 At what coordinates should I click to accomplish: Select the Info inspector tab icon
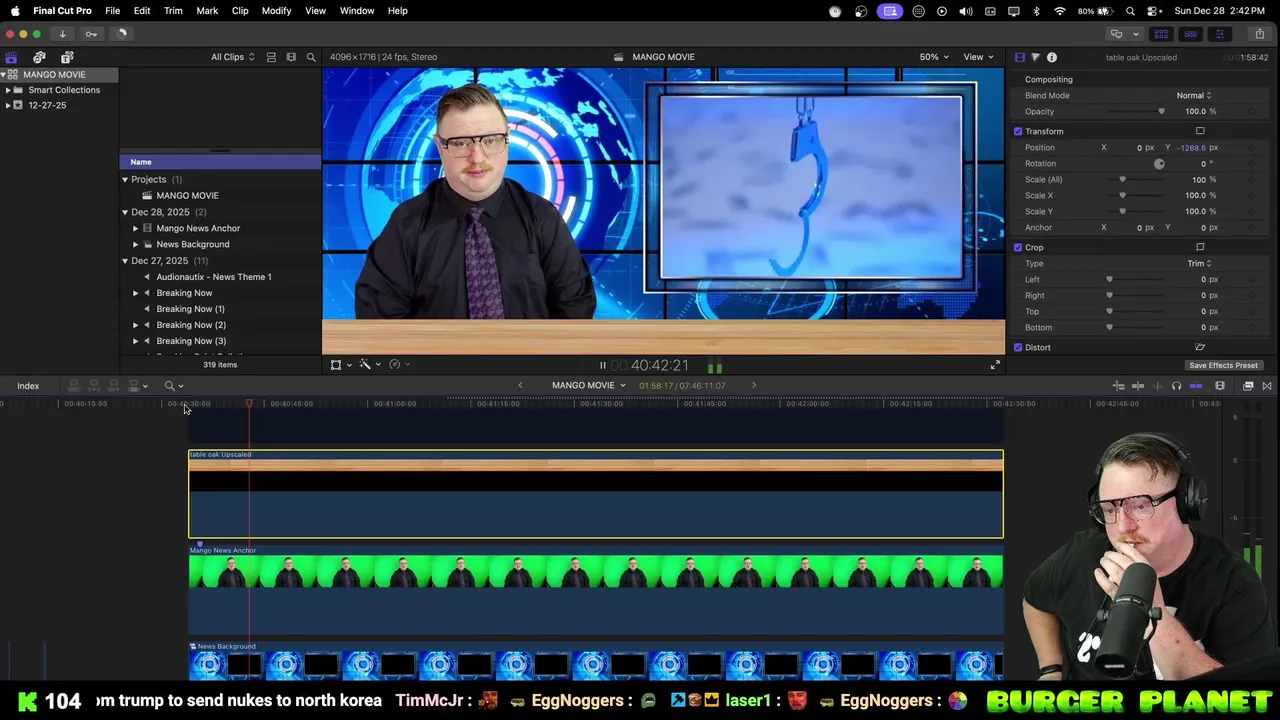click(x=1052, y=57)
